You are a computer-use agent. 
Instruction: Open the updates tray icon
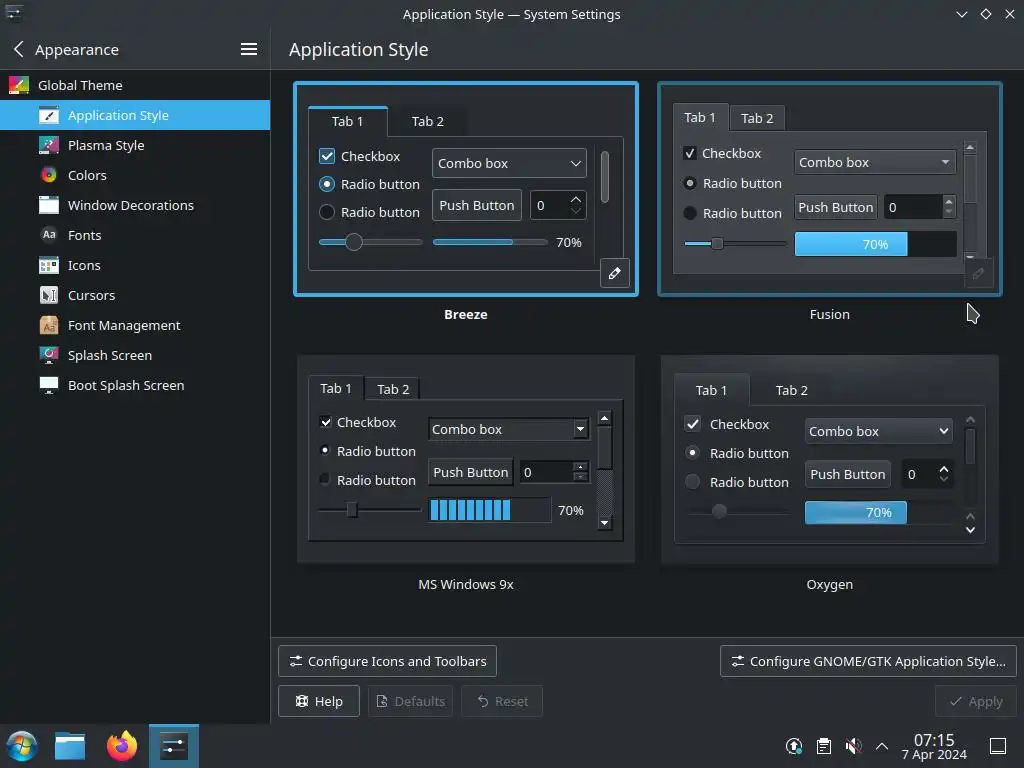coord(794,746)
